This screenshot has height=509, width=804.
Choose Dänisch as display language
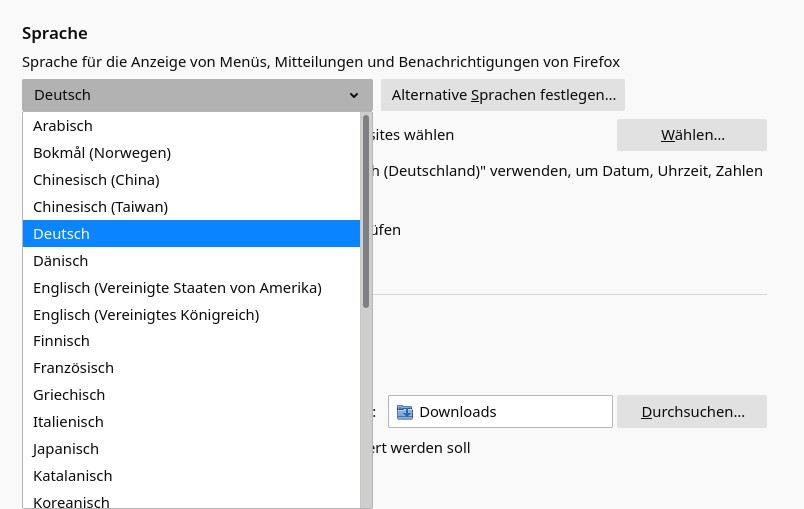coord(61,261)
